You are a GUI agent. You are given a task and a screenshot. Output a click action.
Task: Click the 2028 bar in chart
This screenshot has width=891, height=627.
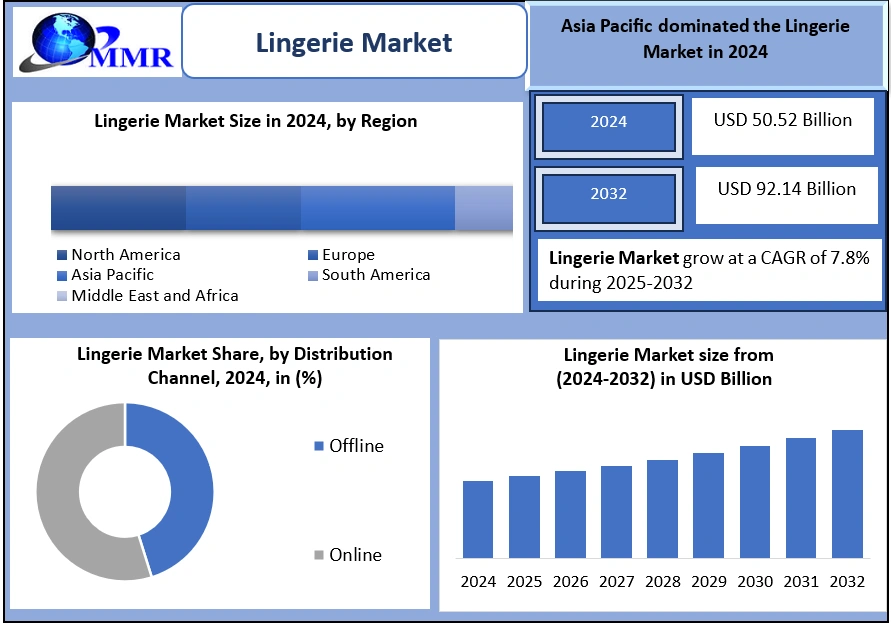[x=662, y=509]
